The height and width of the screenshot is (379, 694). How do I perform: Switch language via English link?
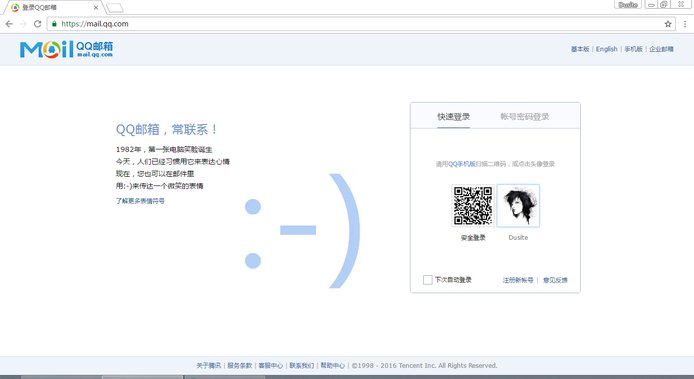(x=606, y=49)
